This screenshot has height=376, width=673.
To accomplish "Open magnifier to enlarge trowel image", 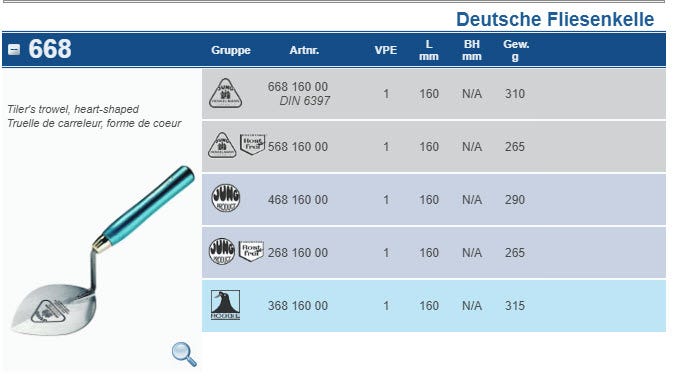I will pos(184,354).
